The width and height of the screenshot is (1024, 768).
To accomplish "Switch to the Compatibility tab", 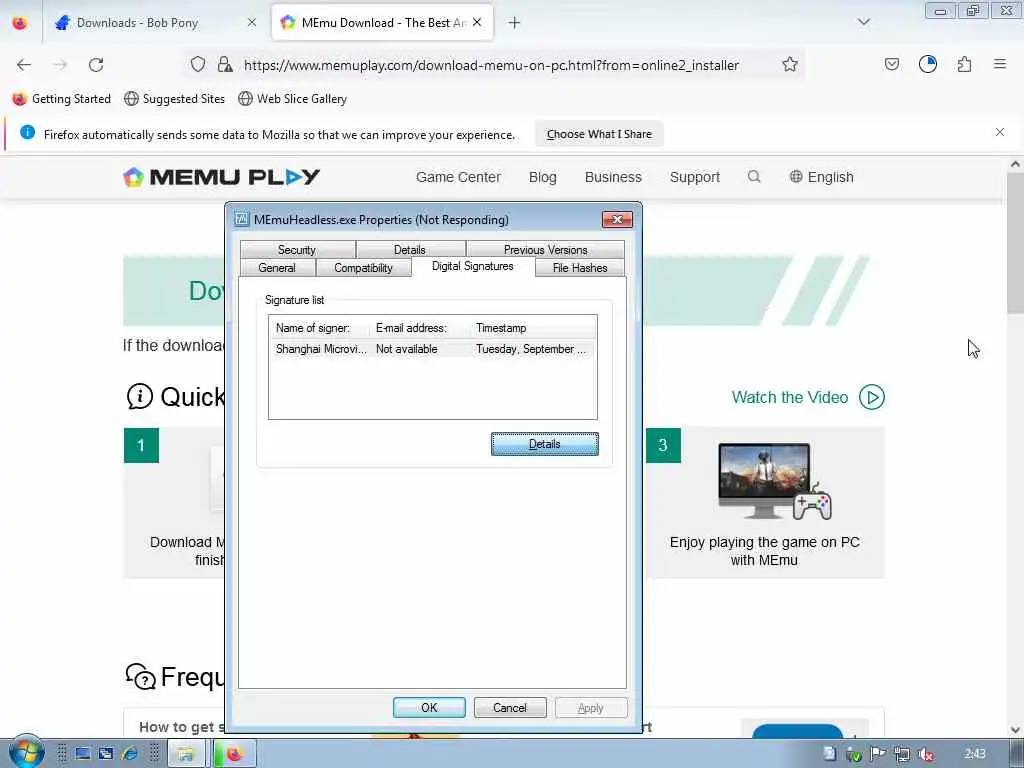I will [x=364, y=268].
